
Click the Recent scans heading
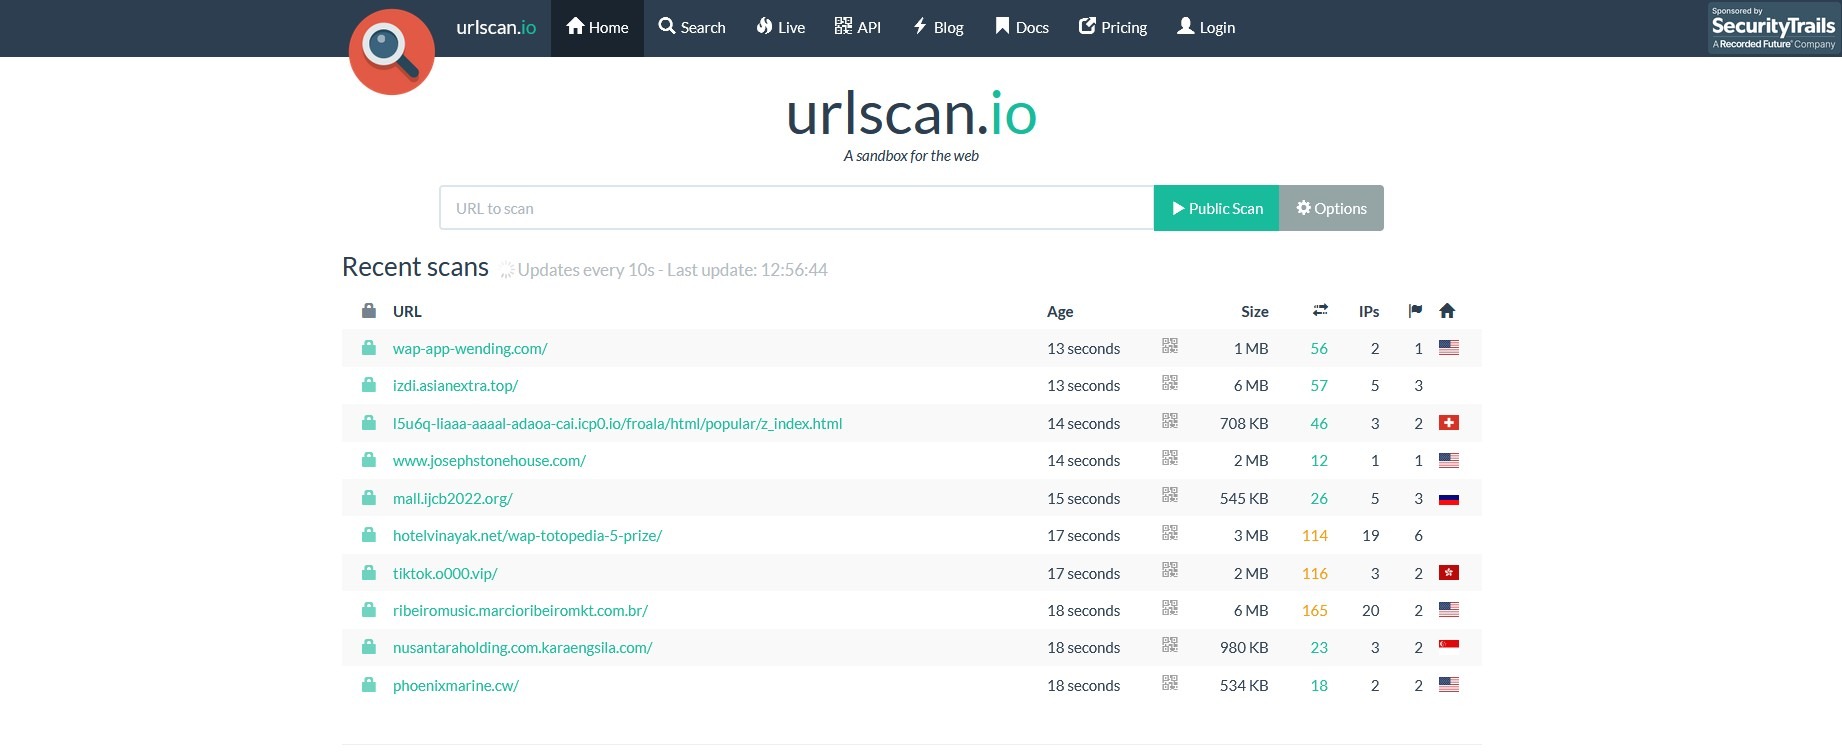click(x=415, y=267)
